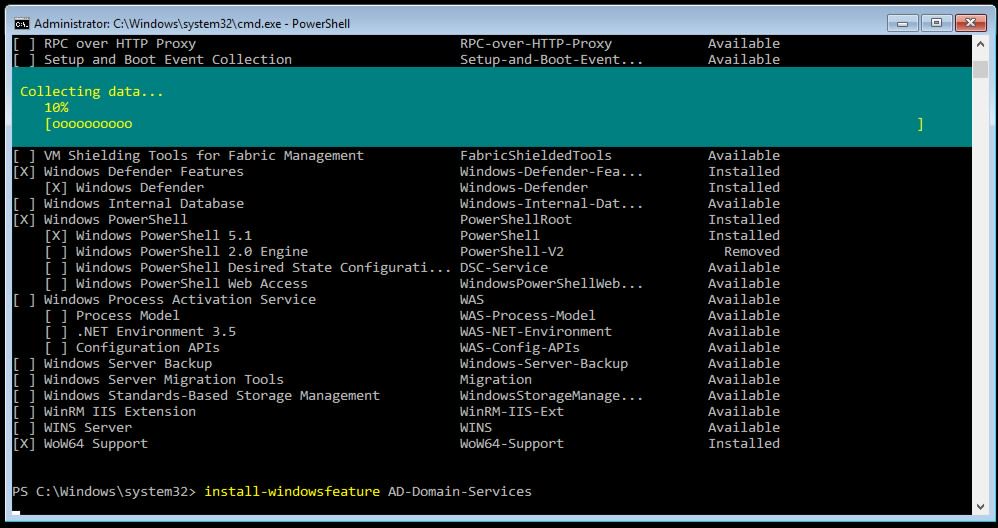This screenshot has width=998, height=528.
Task: Click the name 'WAS-Process-Model'
Action: click(528, 316)
